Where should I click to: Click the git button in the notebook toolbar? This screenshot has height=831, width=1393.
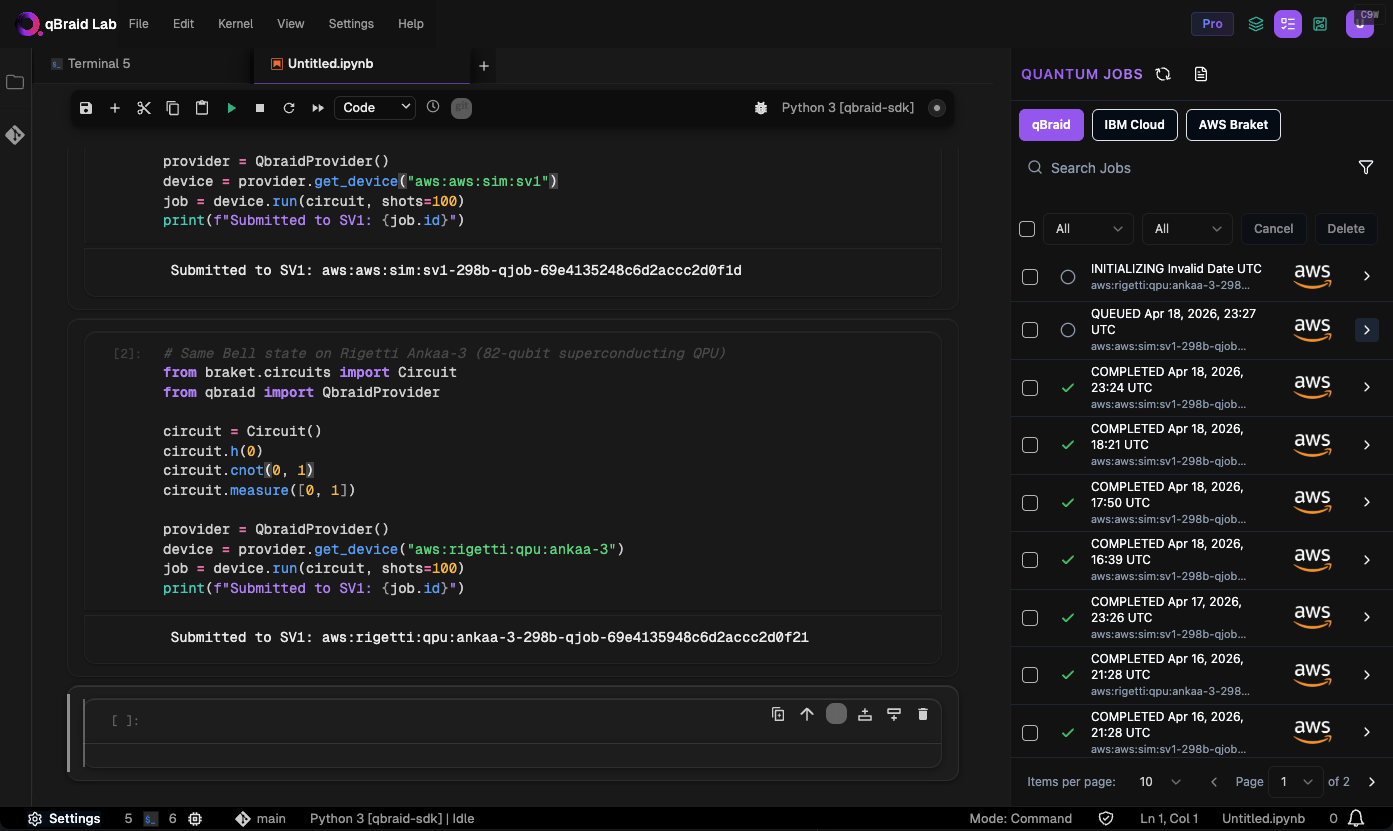click(x=461, y=107)
